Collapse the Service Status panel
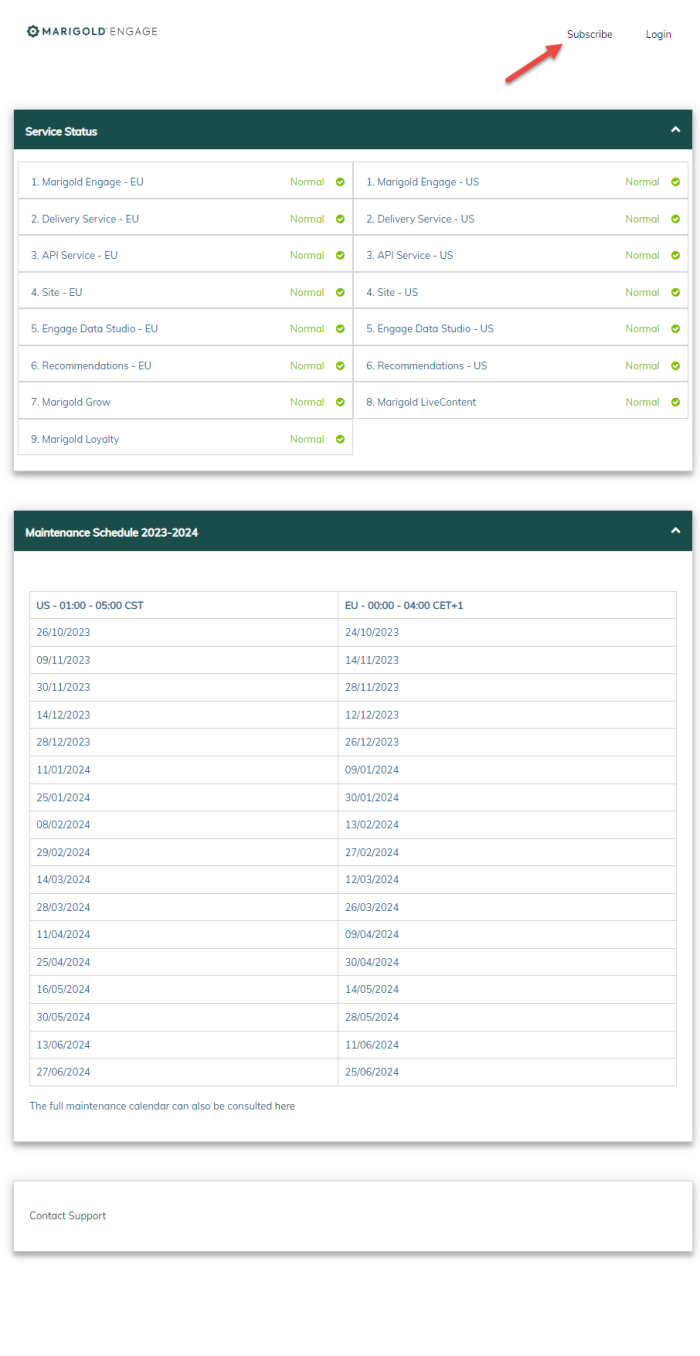 (x=675, y=130)
